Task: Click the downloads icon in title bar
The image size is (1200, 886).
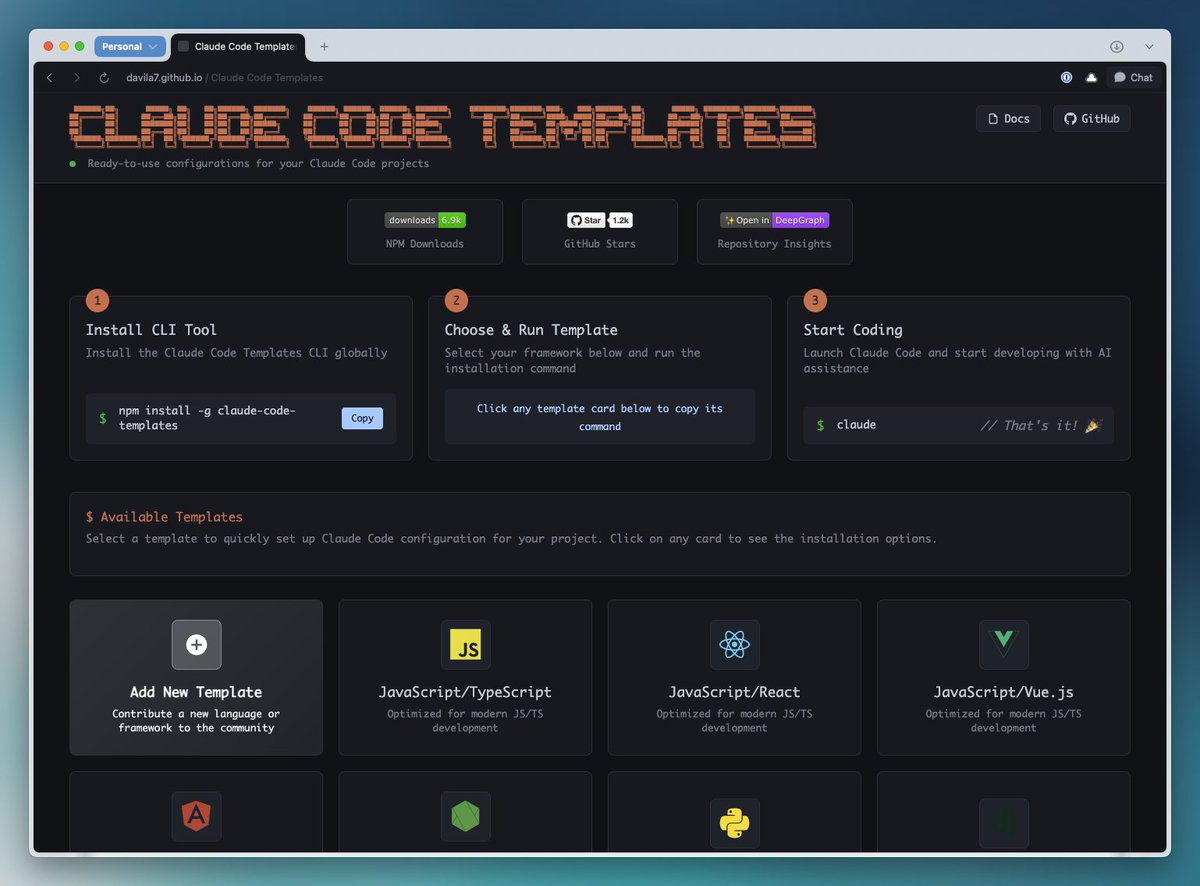Action: click(x=1117, y=46)
